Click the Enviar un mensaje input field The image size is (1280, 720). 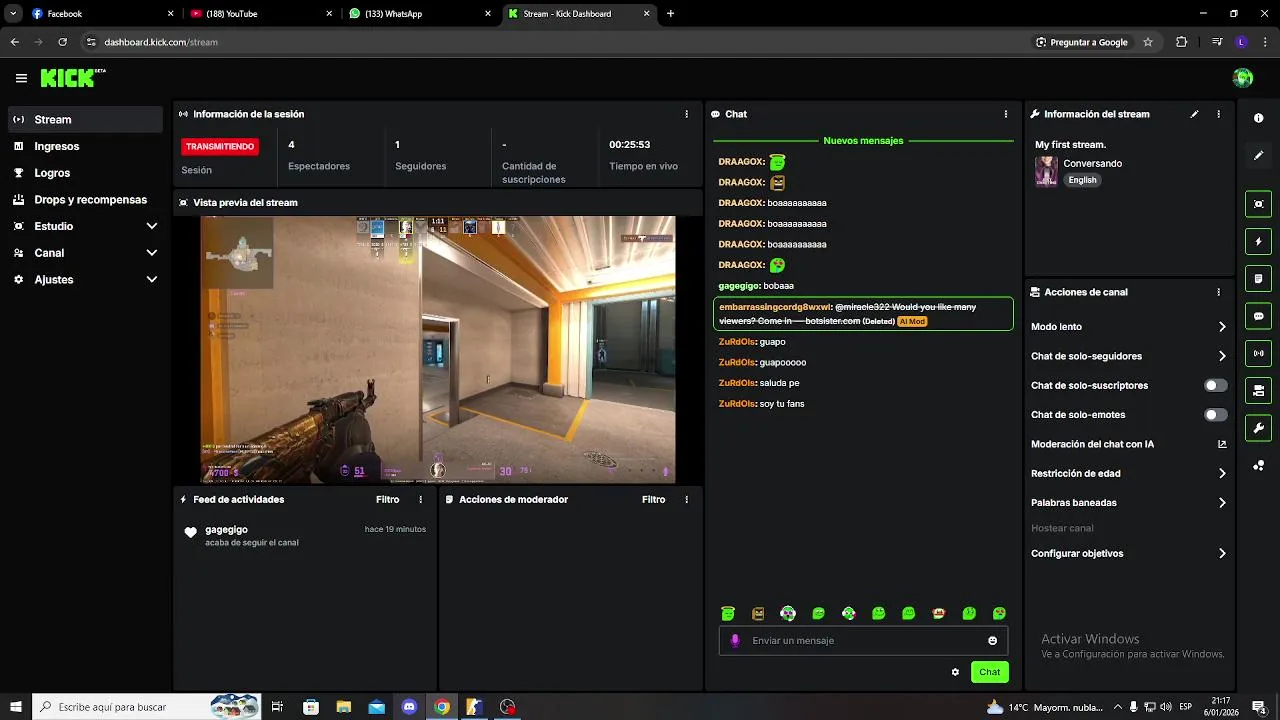[863, 641]
